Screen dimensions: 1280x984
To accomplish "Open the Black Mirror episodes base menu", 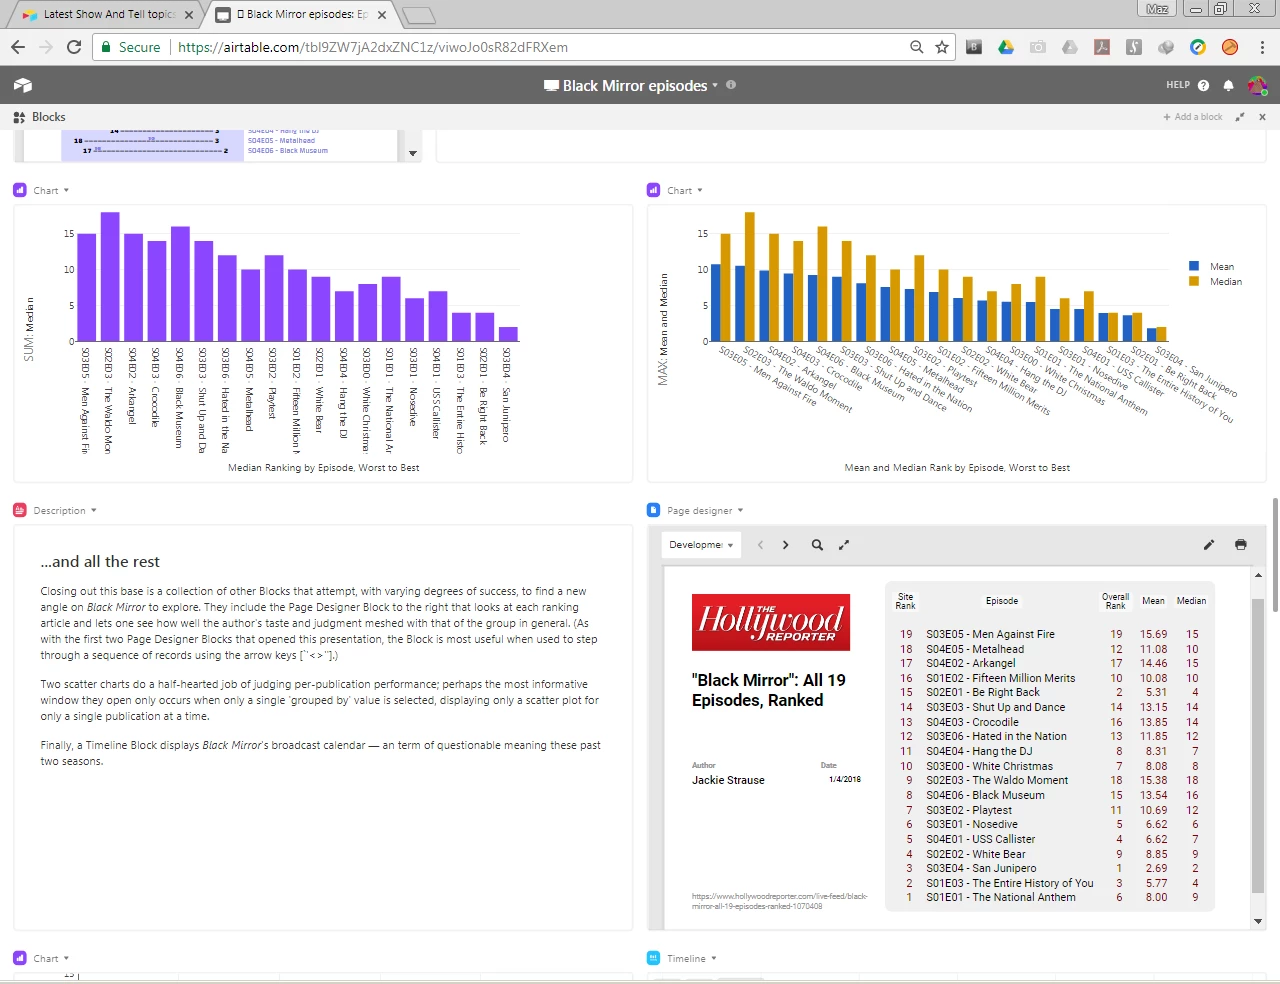I will coord(715,86).
